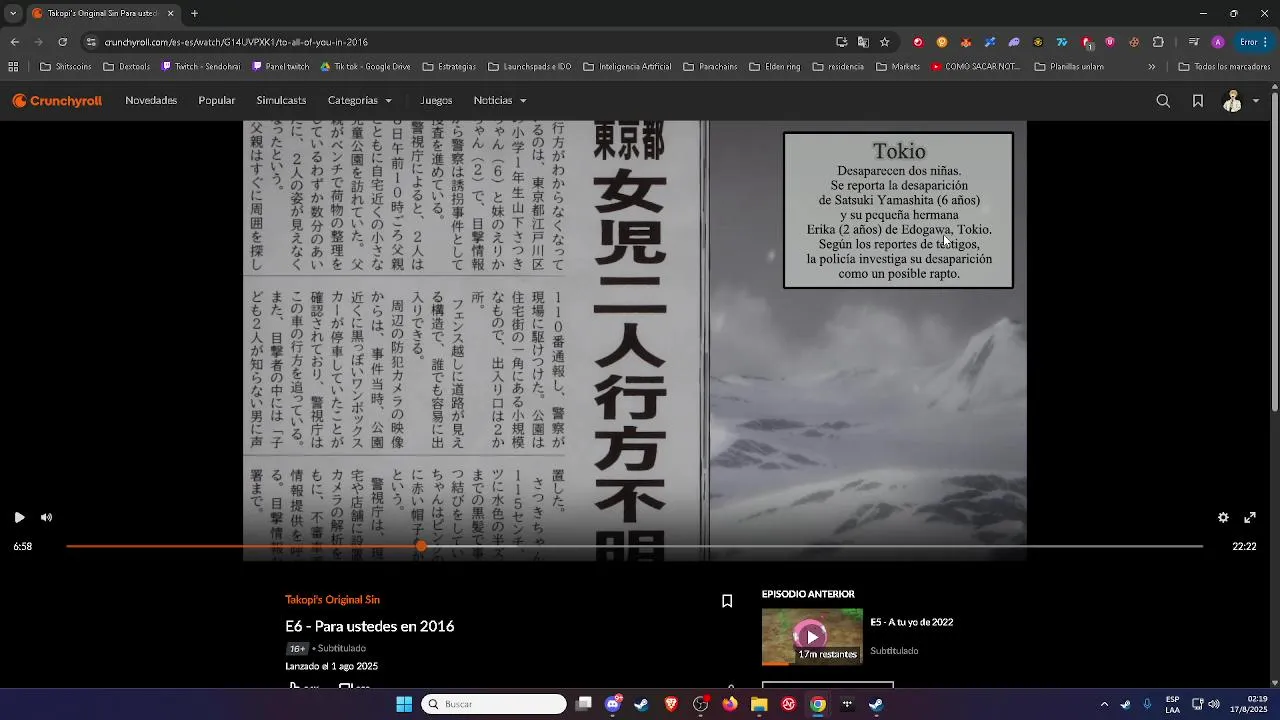This screenshot has height=720, width=1280.
Task: Open the previous episode E5 thumbnail
Action: pyautogui.click(x=812, y=637)
